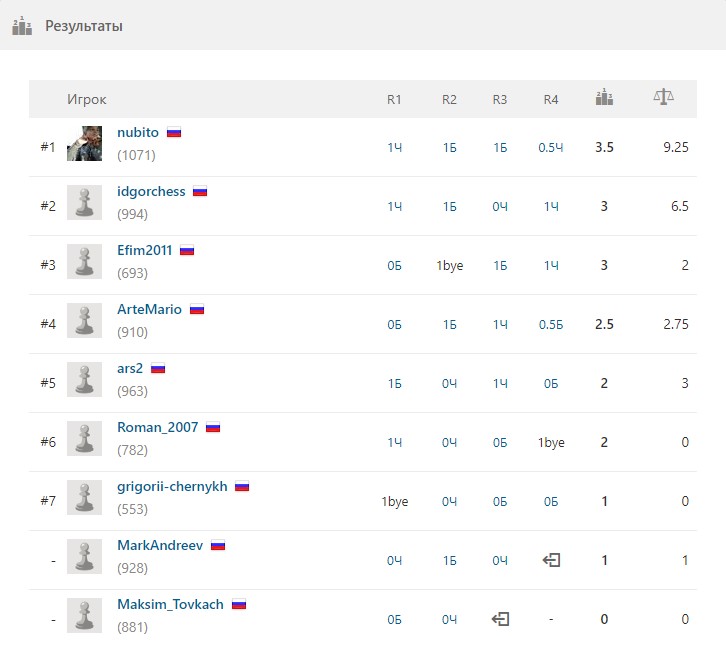Click the tie-break scales column header icon

point(663,97)
